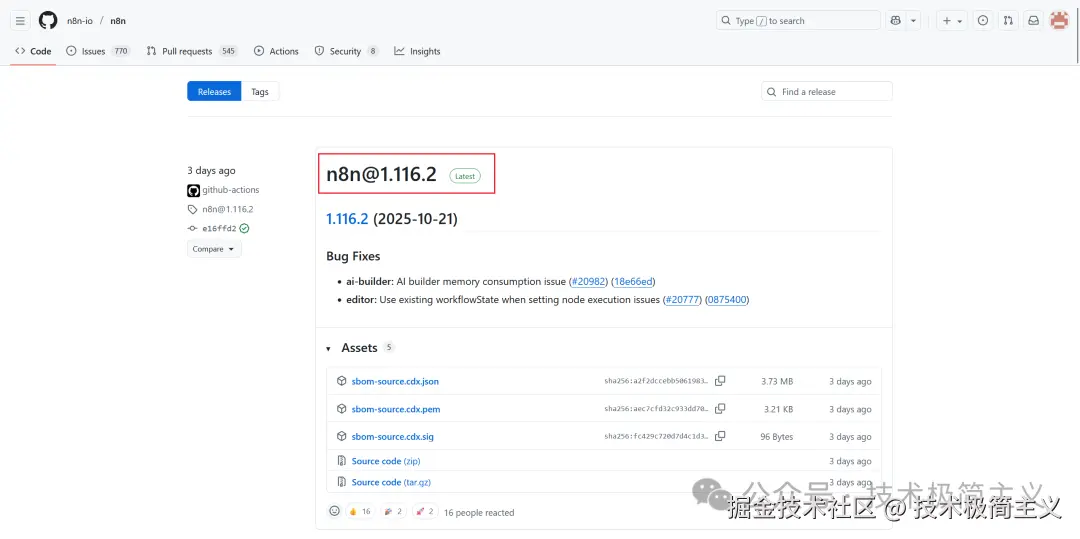Click the '16 people reacted' text
Image resolution: width=1080 pixels, height=539 pixels.
(x=479, y=512)
